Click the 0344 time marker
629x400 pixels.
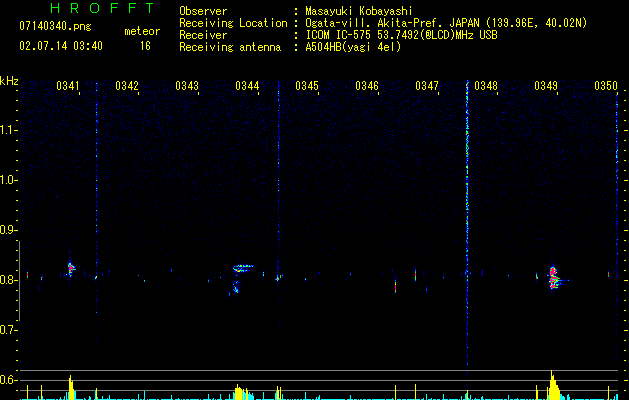pyautogui.click(x=247, y=86)
